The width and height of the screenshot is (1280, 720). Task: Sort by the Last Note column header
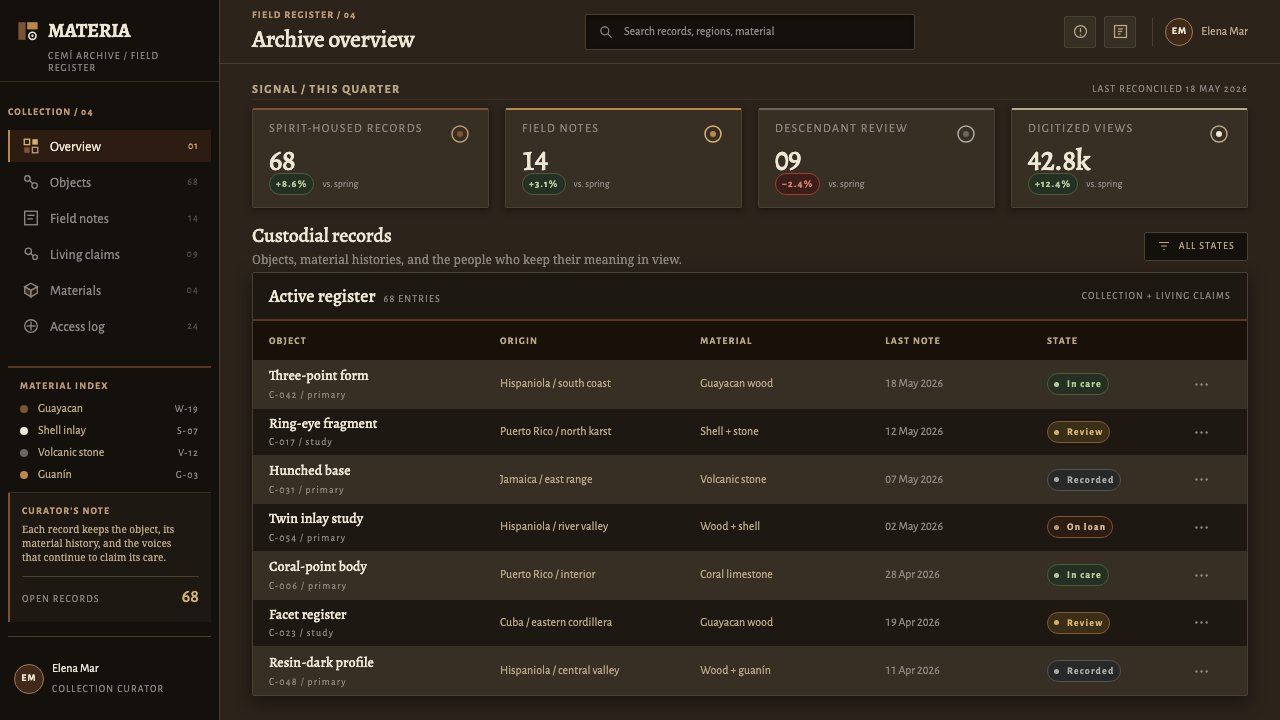pyautogui.click(x=912, y=341)
